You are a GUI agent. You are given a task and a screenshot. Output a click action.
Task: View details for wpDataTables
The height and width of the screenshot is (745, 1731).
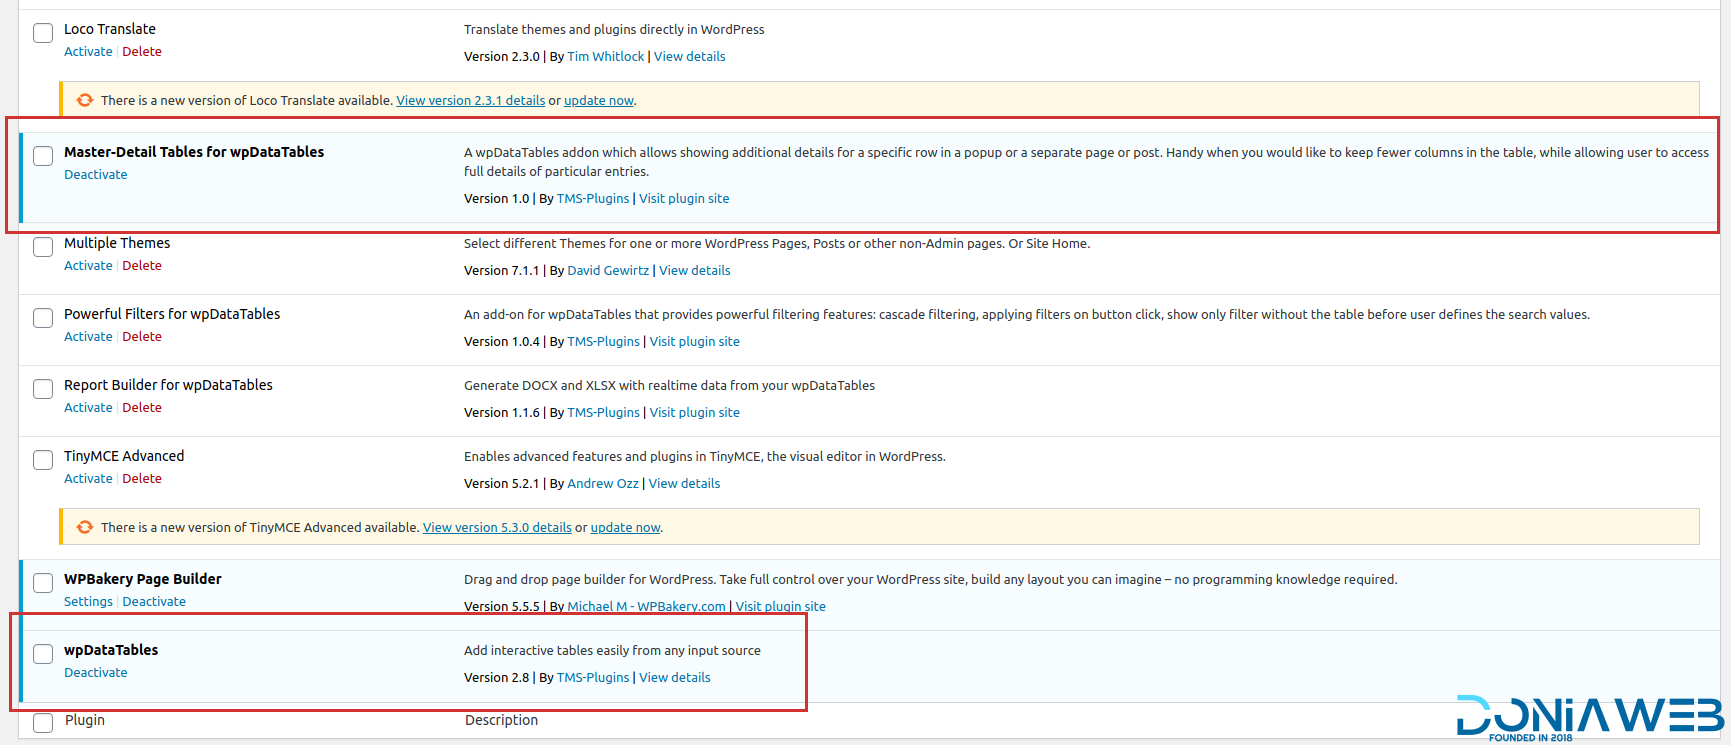point(675,678)
